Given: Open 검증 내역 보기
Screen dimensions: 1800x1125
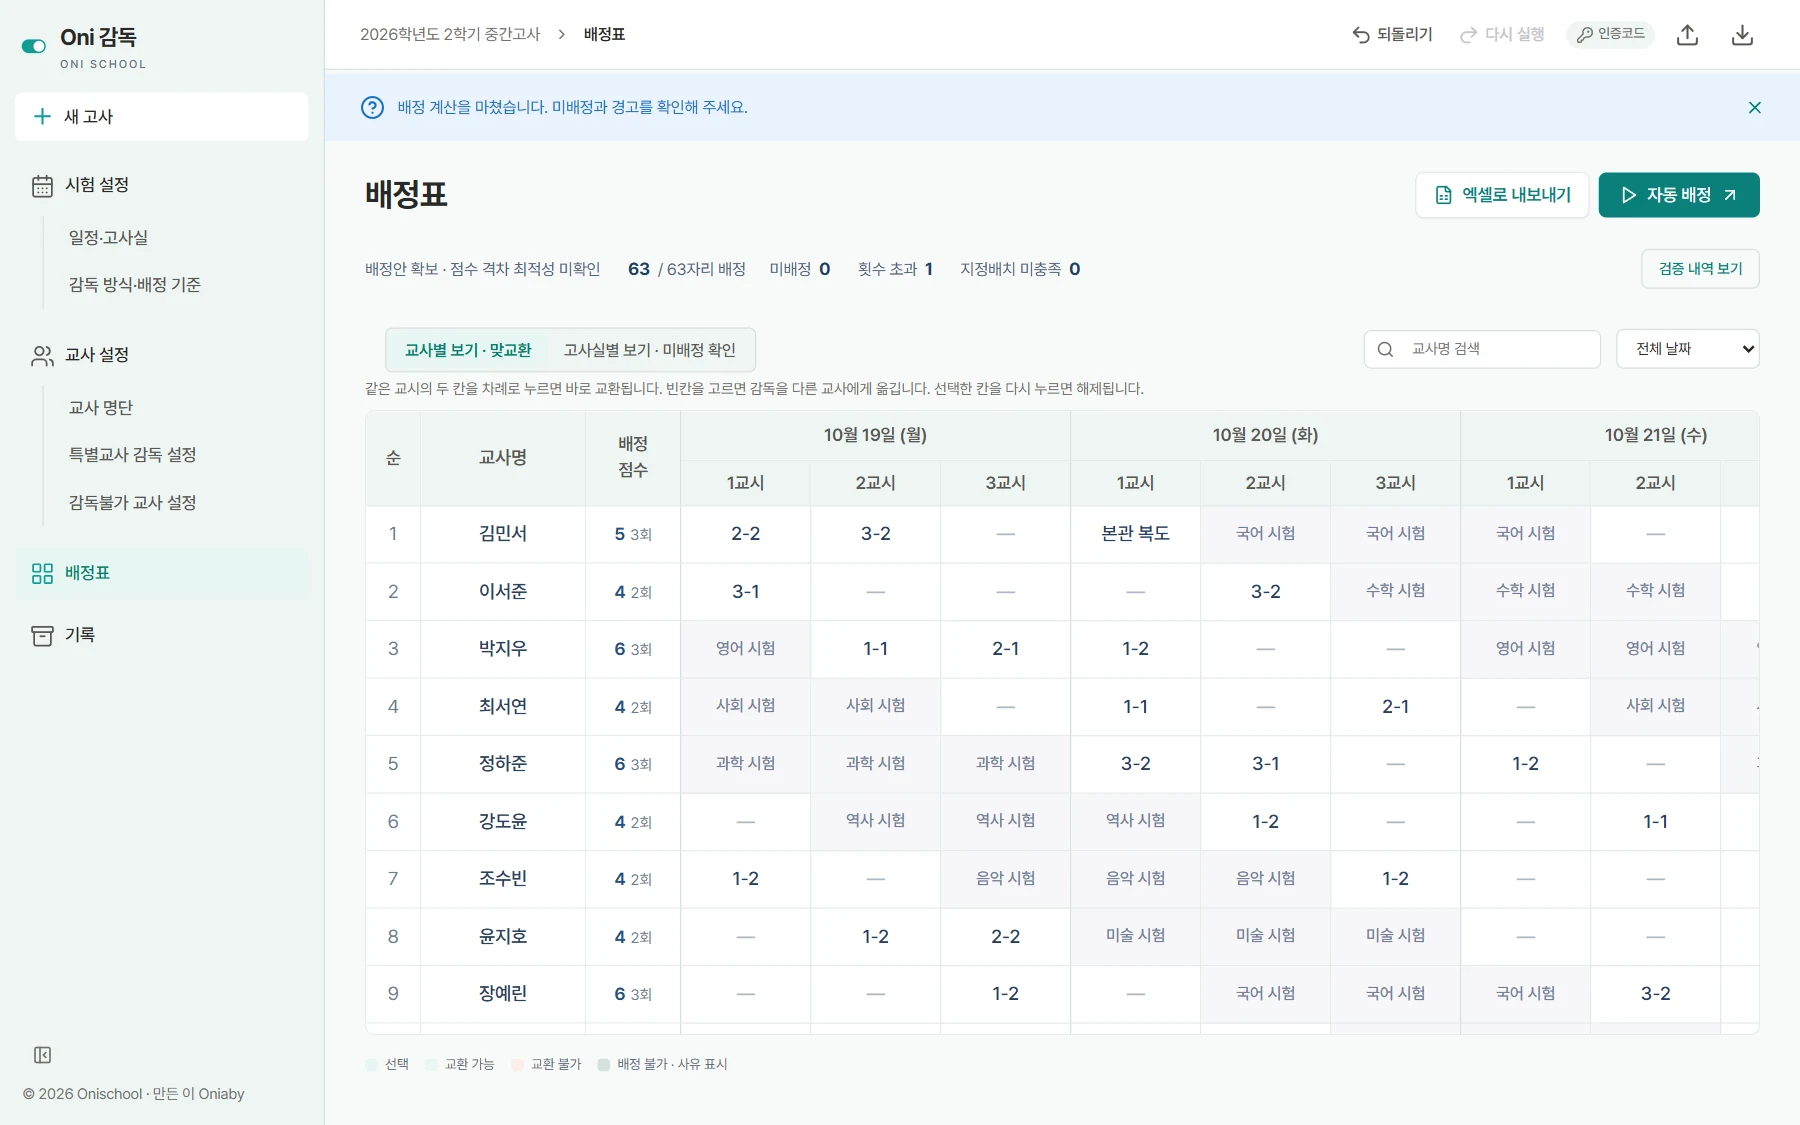Looking at the screenshot, I should (x=1700, y=269).
